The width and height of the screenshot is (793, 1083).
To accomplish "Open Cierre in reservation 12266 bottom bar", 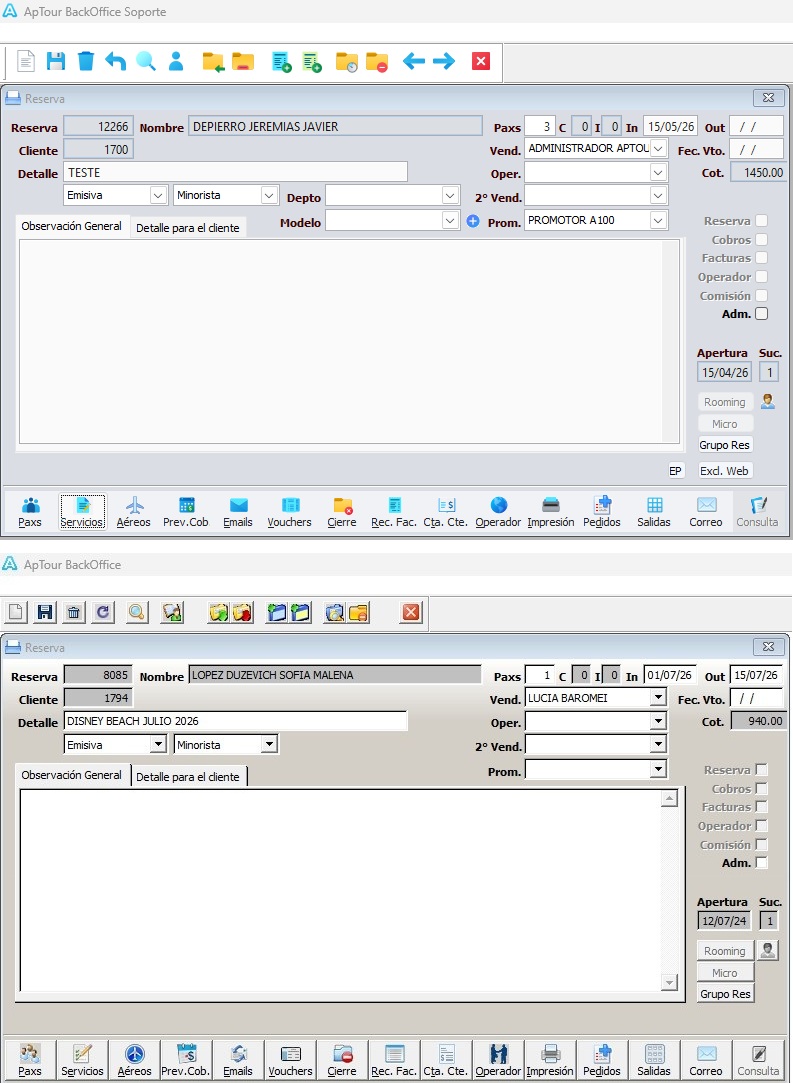I will [342, 512].
